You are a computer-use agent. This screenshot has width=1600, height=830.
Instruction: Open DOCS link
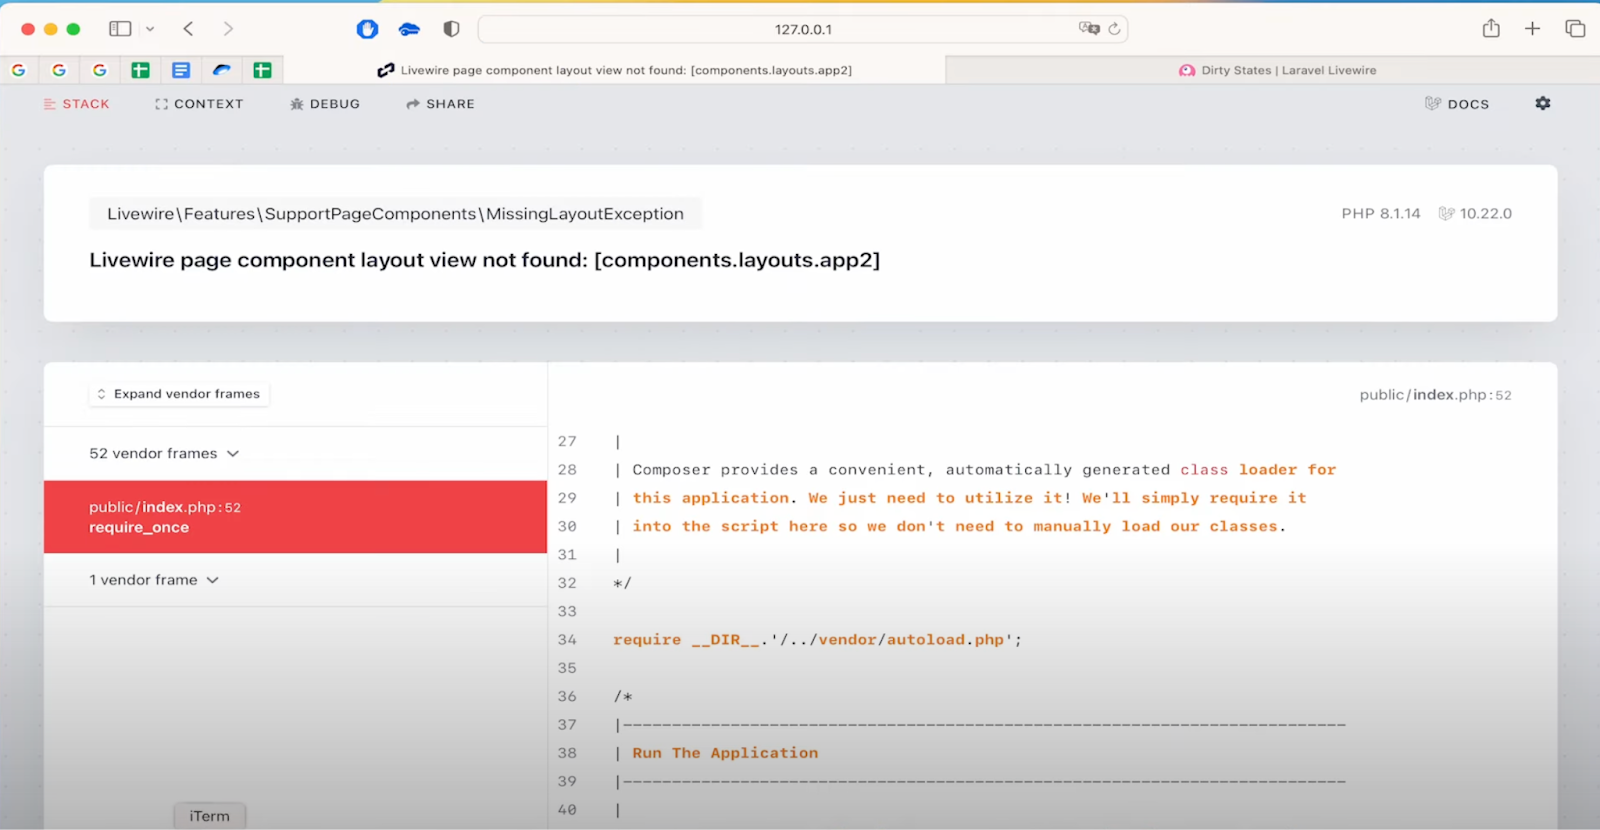[x=1457, y=104]
